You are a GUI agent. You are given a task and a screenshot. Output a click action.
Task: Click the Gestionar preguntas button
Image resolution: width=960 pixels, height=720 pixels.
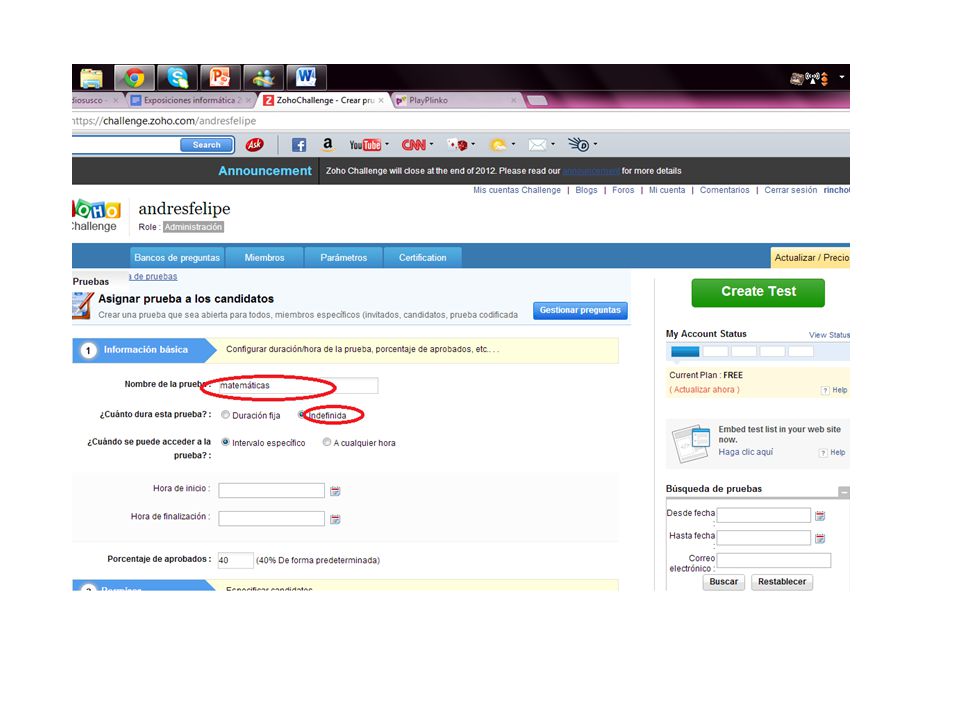coord(580,310)
